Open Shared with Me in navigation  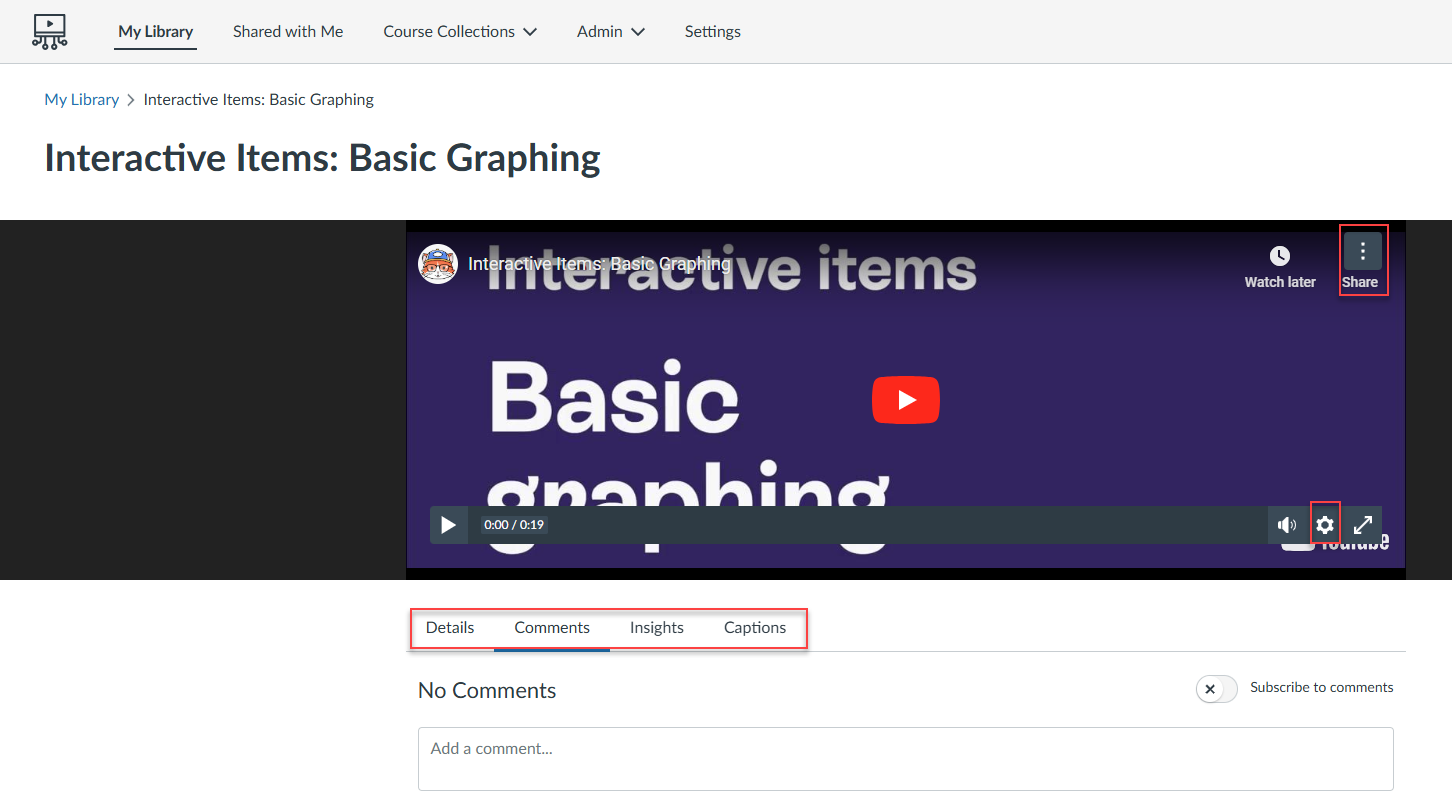pos(288,32)
